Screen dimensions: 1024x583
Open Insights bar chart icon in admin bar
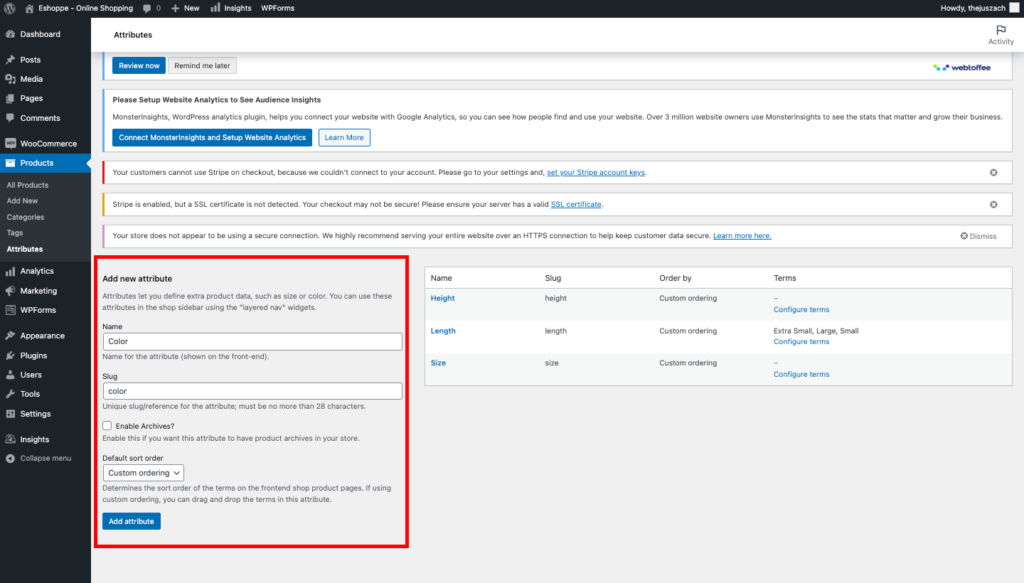(x=215, y=8)
